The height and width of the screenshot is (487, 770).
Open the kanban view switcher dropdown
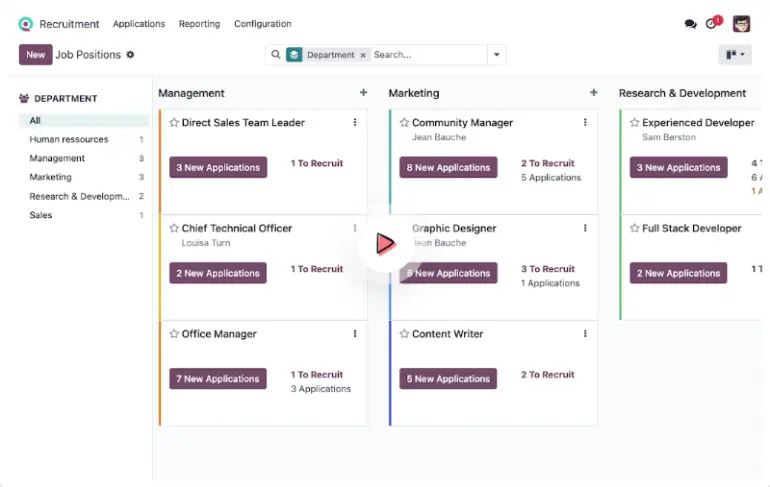[x=735, y=55]
